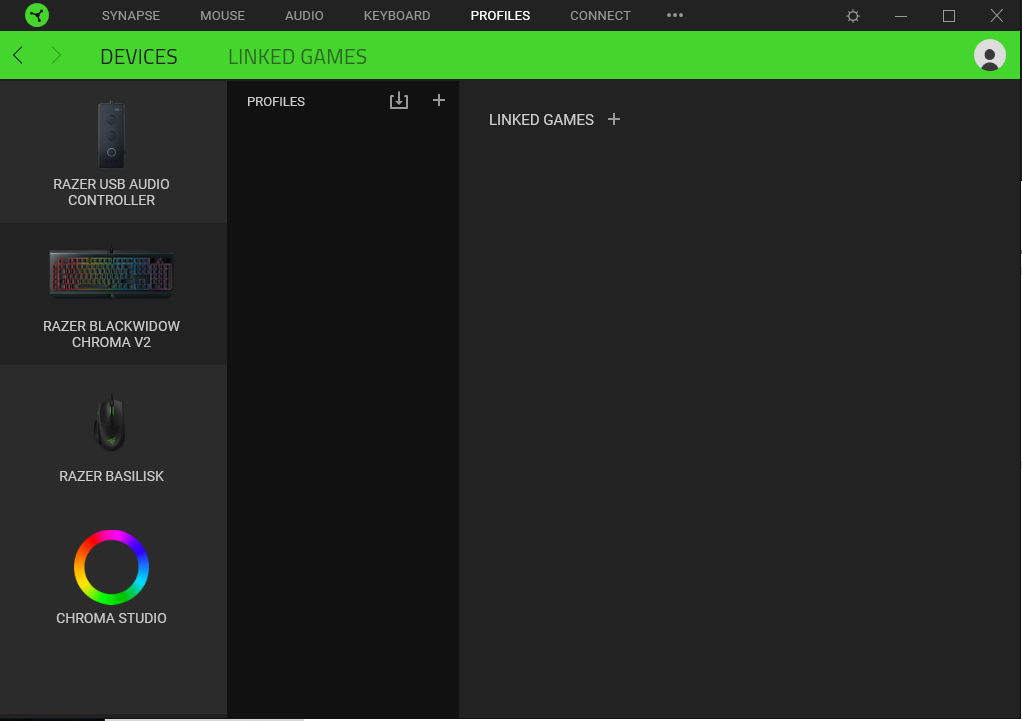
Task: Maximize the Synapse window
Action: tap(949, 16)
